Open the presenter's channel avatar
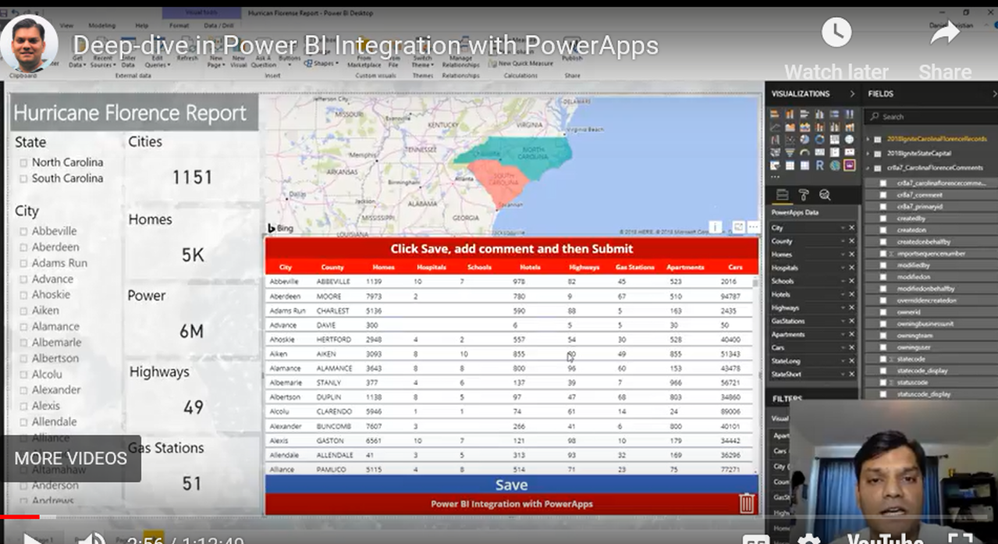The width and height of the screenshot is (998, 544). [x=29, y=43]
